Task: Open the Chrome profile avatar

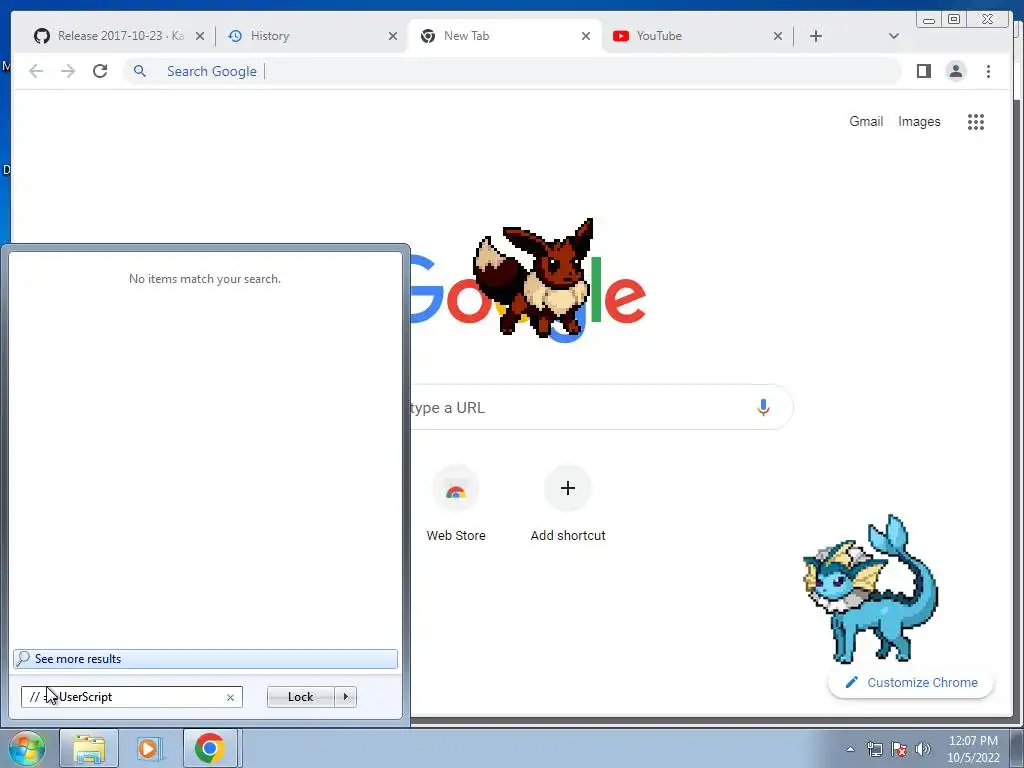Action: tap(955, 71)
